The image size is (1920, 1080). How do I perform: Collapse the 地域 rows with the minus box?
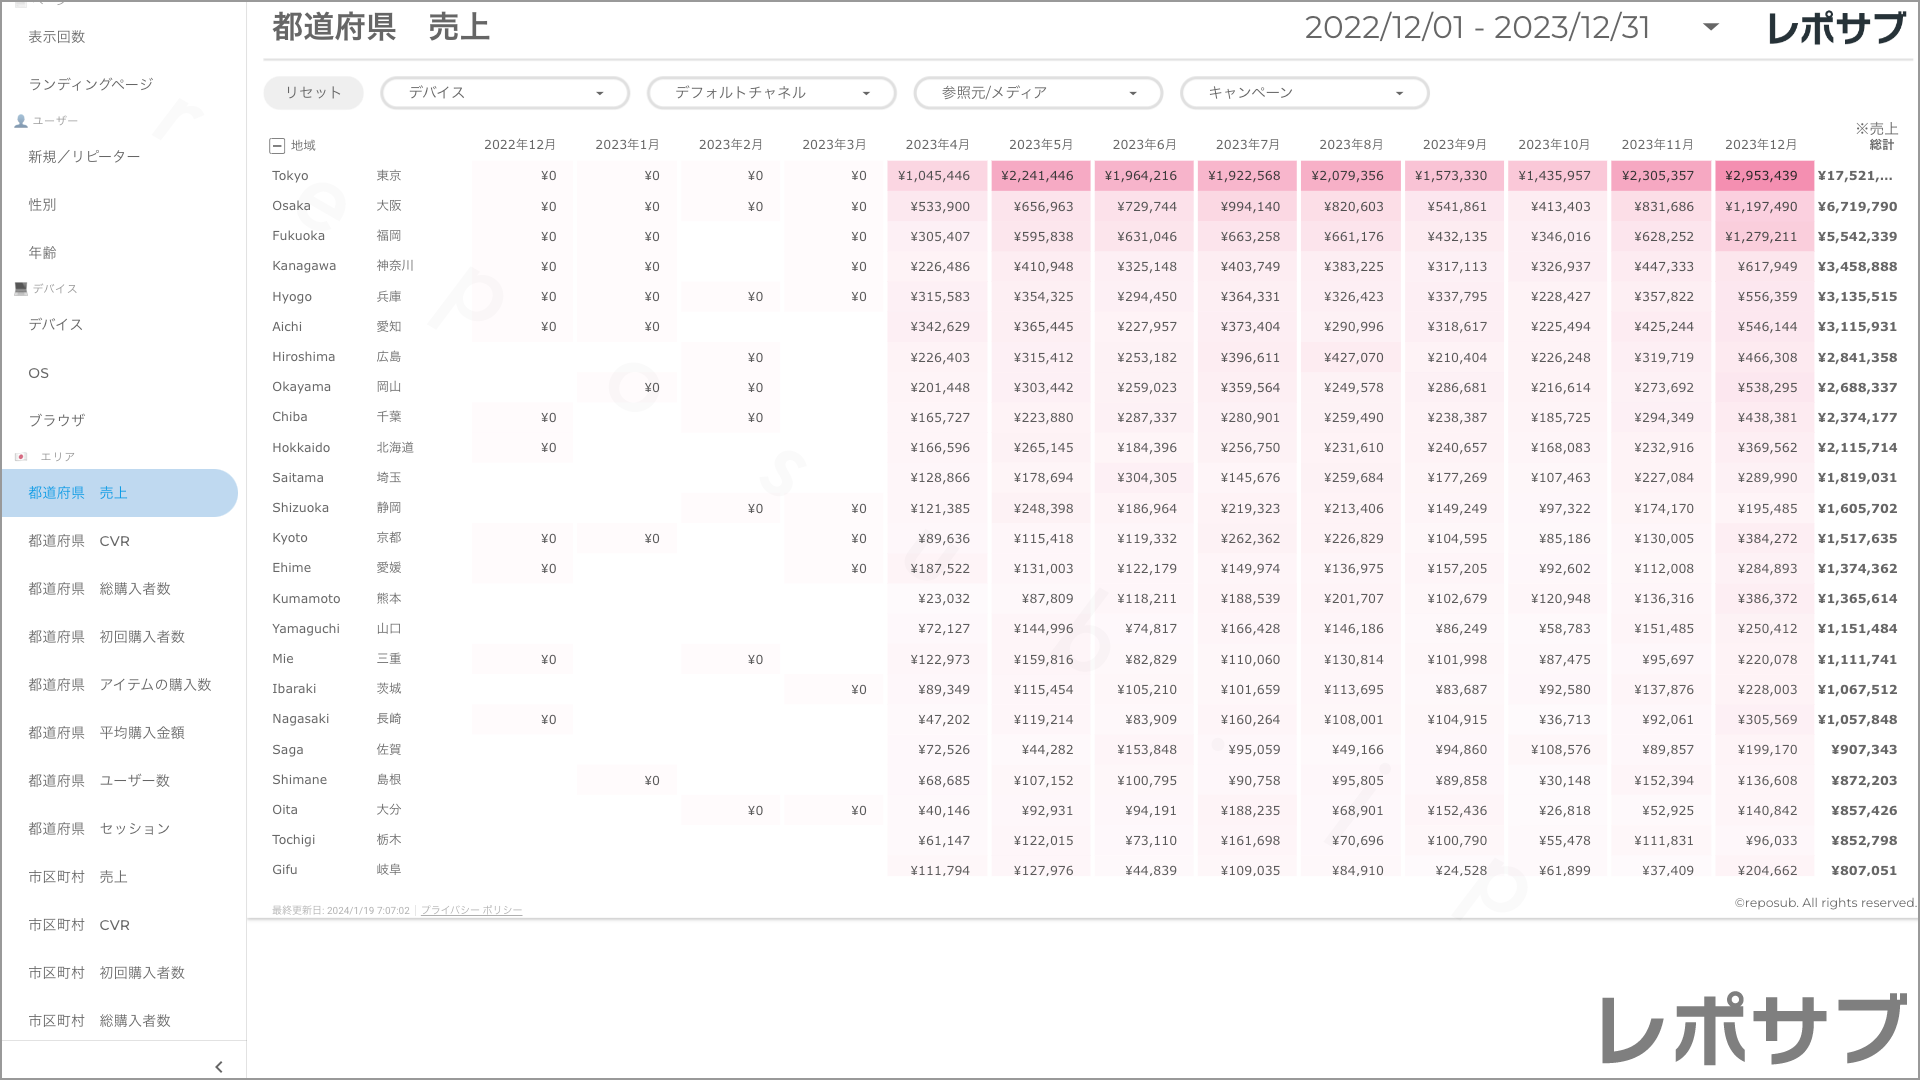pyautogui.click(x=277, y=146)
